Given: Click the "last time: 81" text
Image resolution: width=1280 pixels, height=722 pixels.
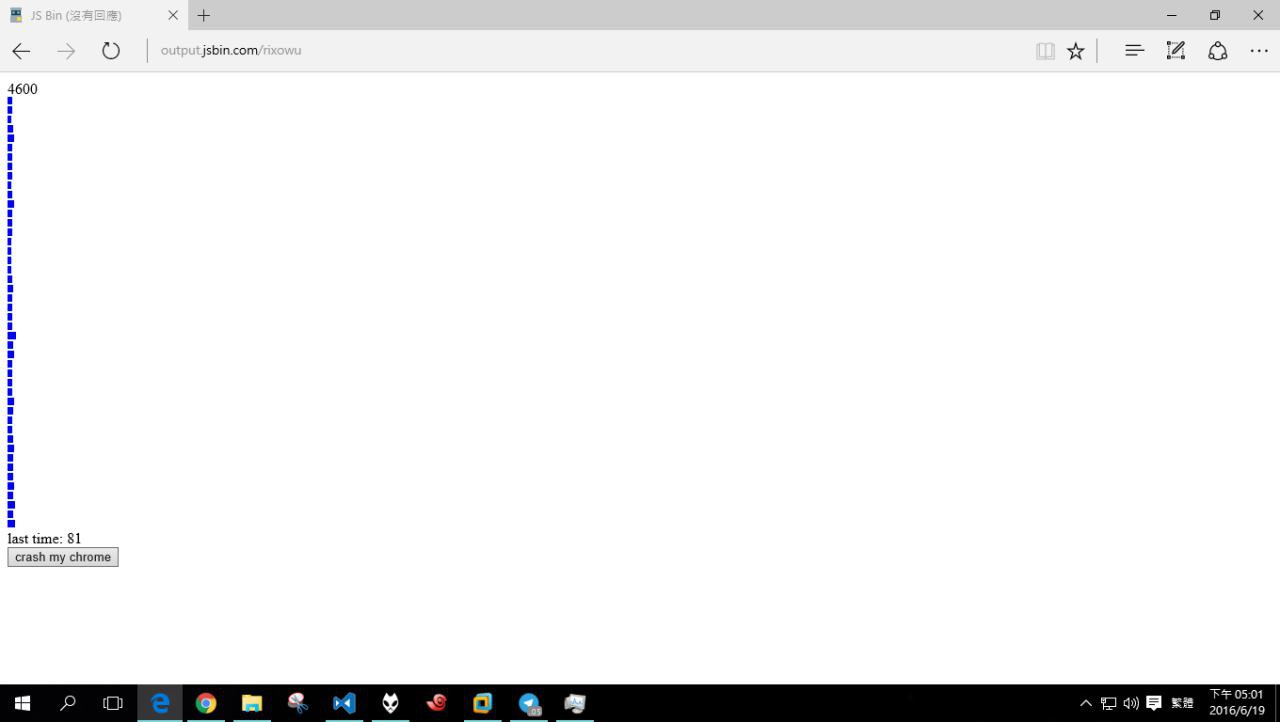Looking at the screenshot, I should click(x=45, y=539).
